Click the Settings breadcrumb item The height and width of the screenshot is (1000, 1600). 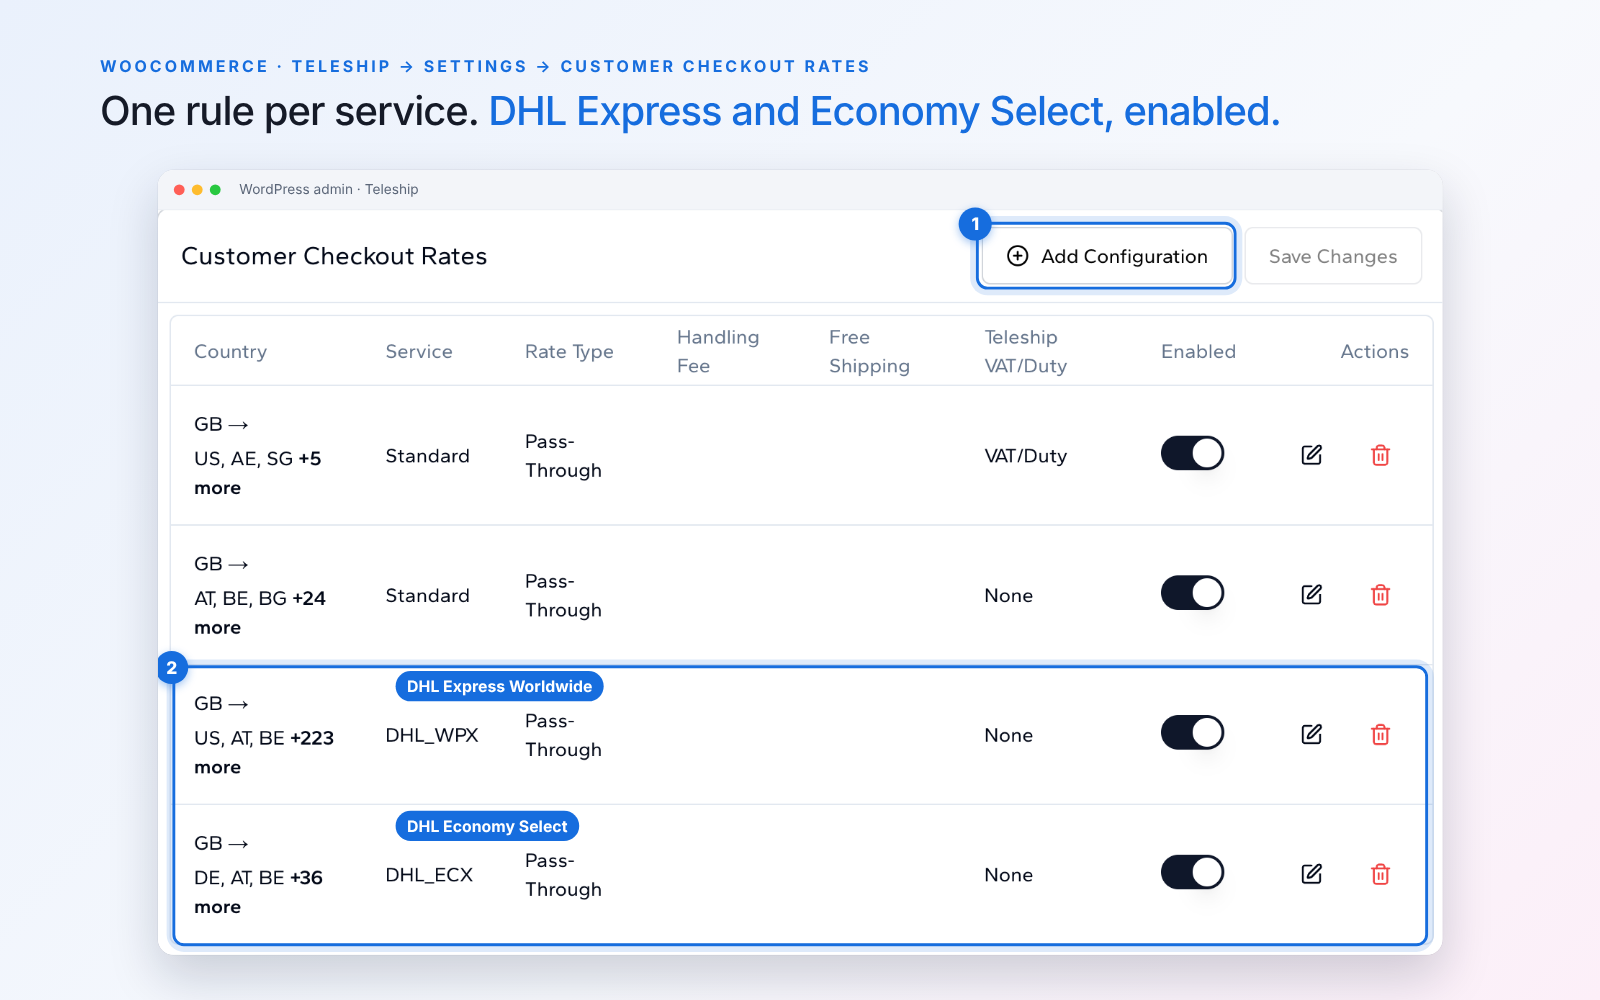[x=475, y=67]
